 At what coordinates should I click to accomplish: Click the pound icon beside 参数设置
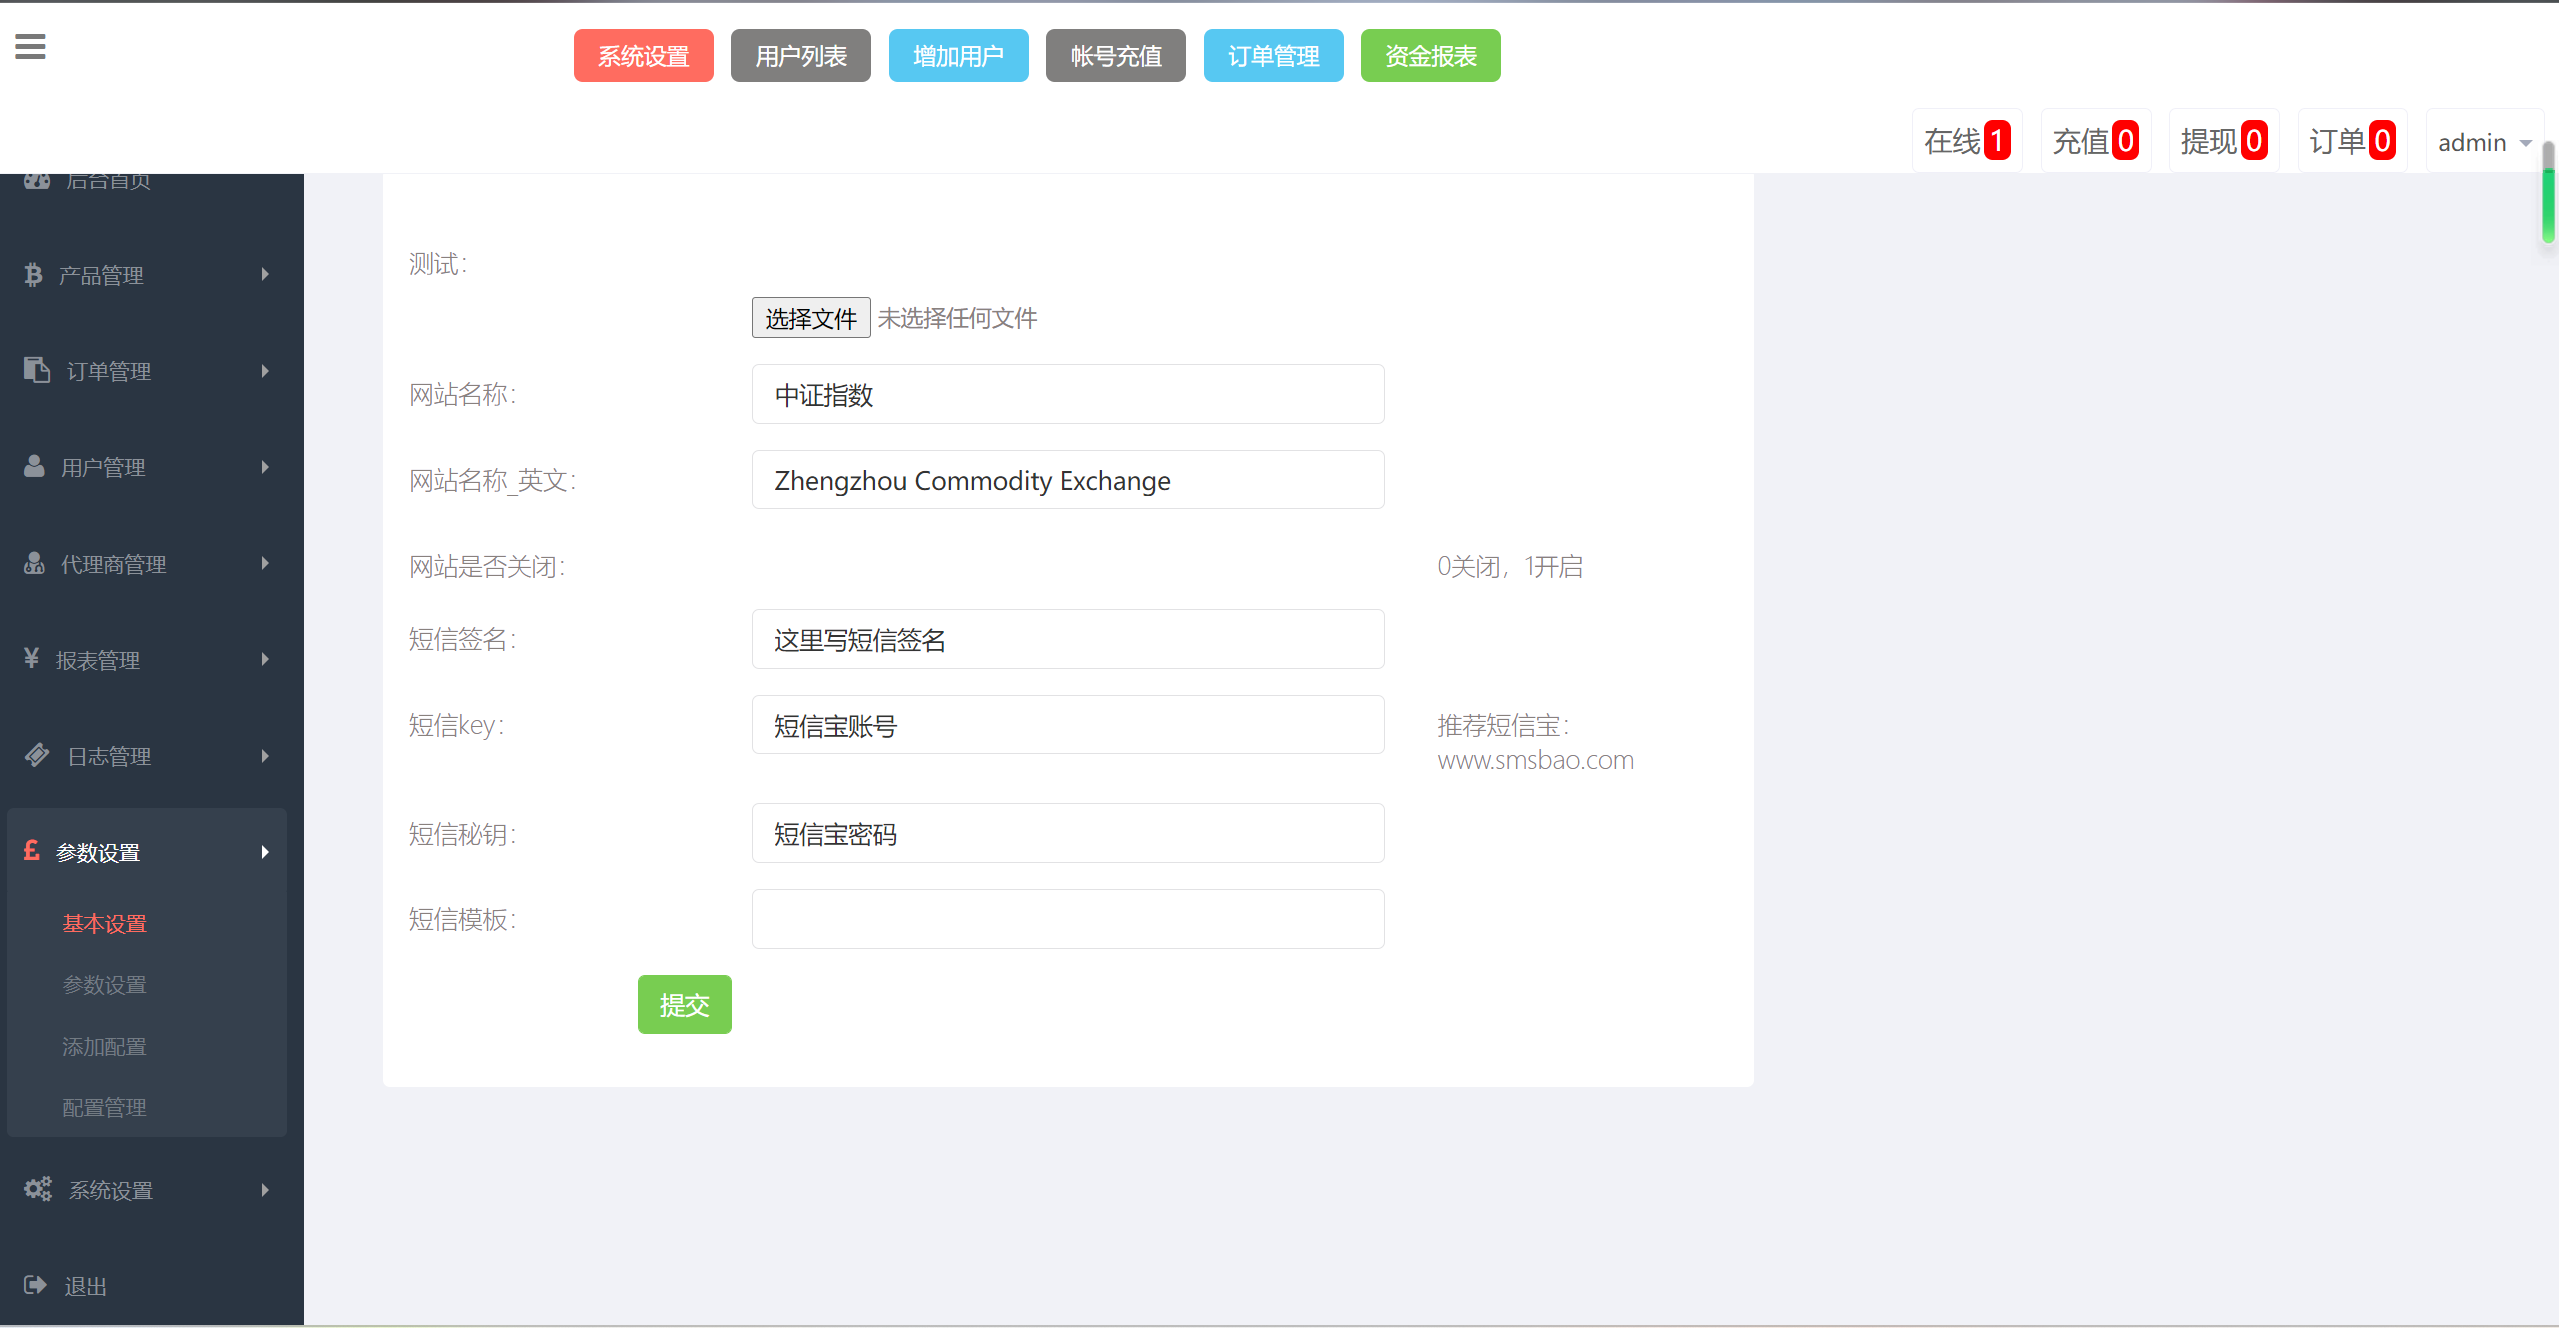(32, 851)
